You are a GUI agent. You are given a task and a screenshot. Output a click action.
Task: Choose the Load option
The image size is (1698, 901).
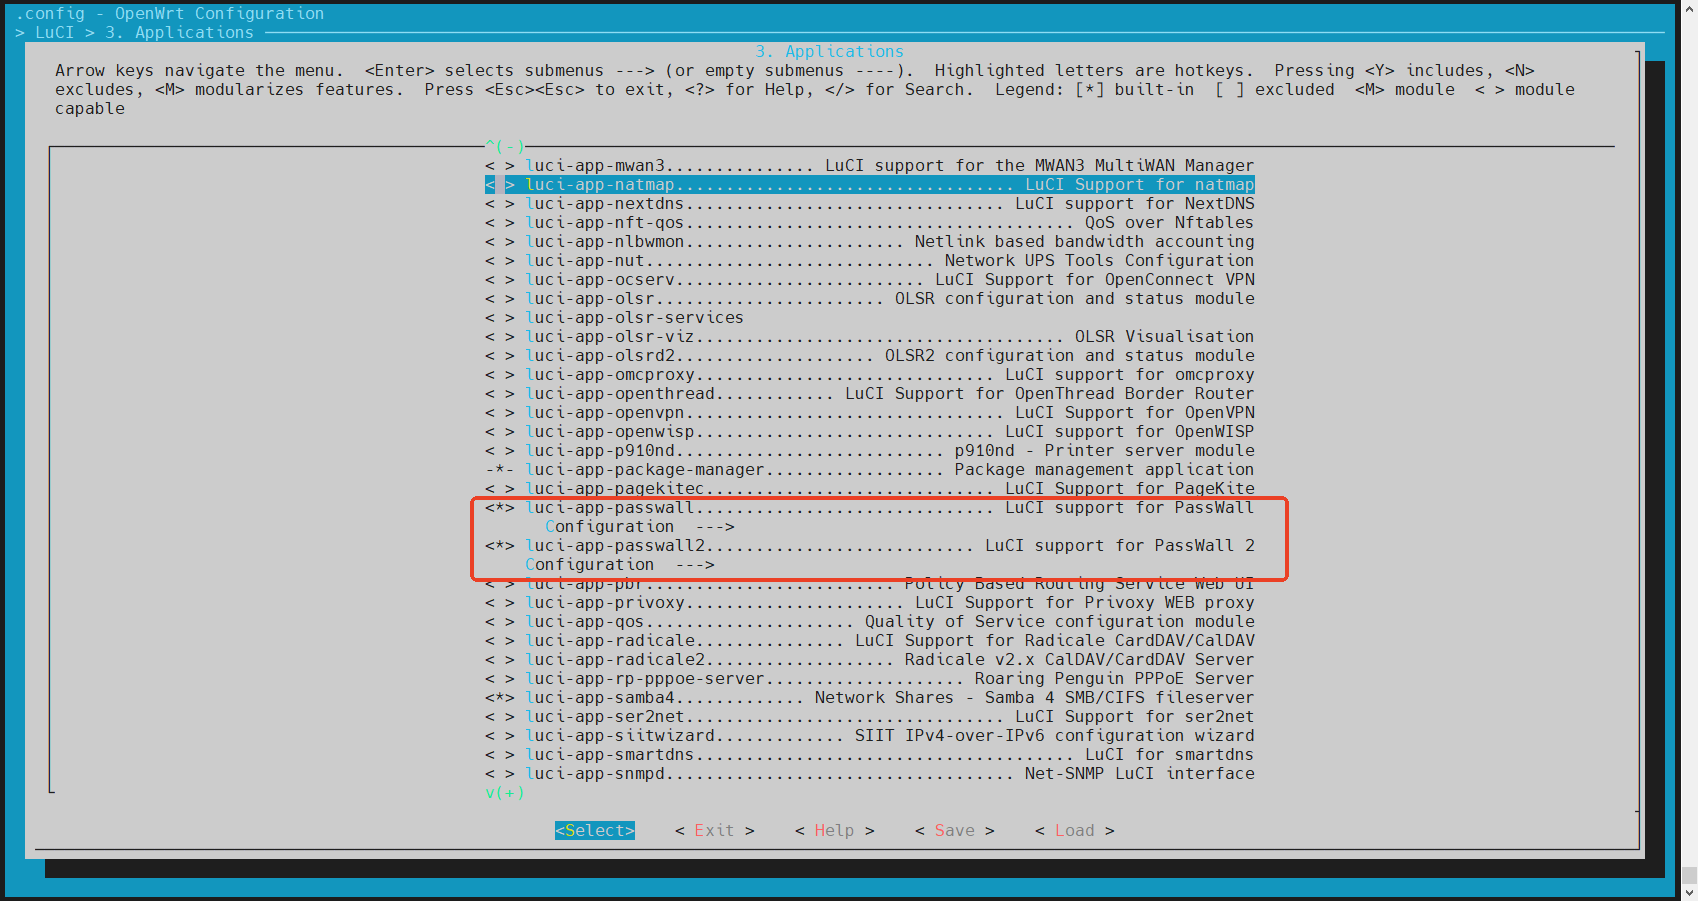click(1074, 830)
